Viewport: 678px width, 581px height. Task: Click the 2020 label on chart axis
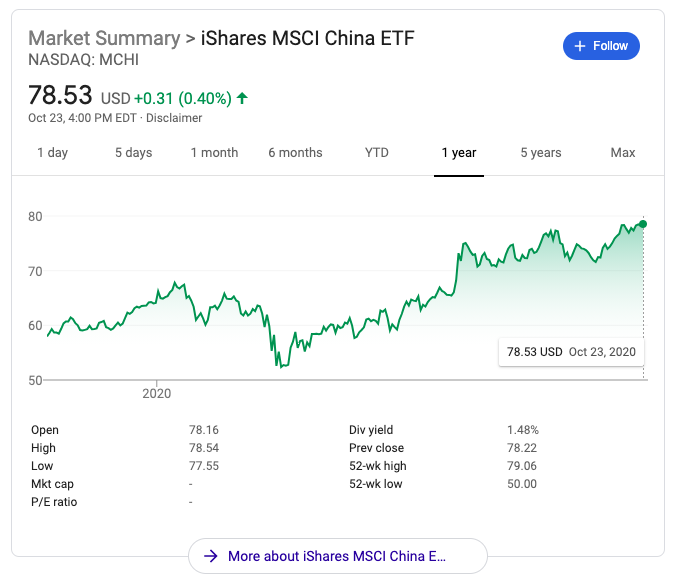(156, 393)
